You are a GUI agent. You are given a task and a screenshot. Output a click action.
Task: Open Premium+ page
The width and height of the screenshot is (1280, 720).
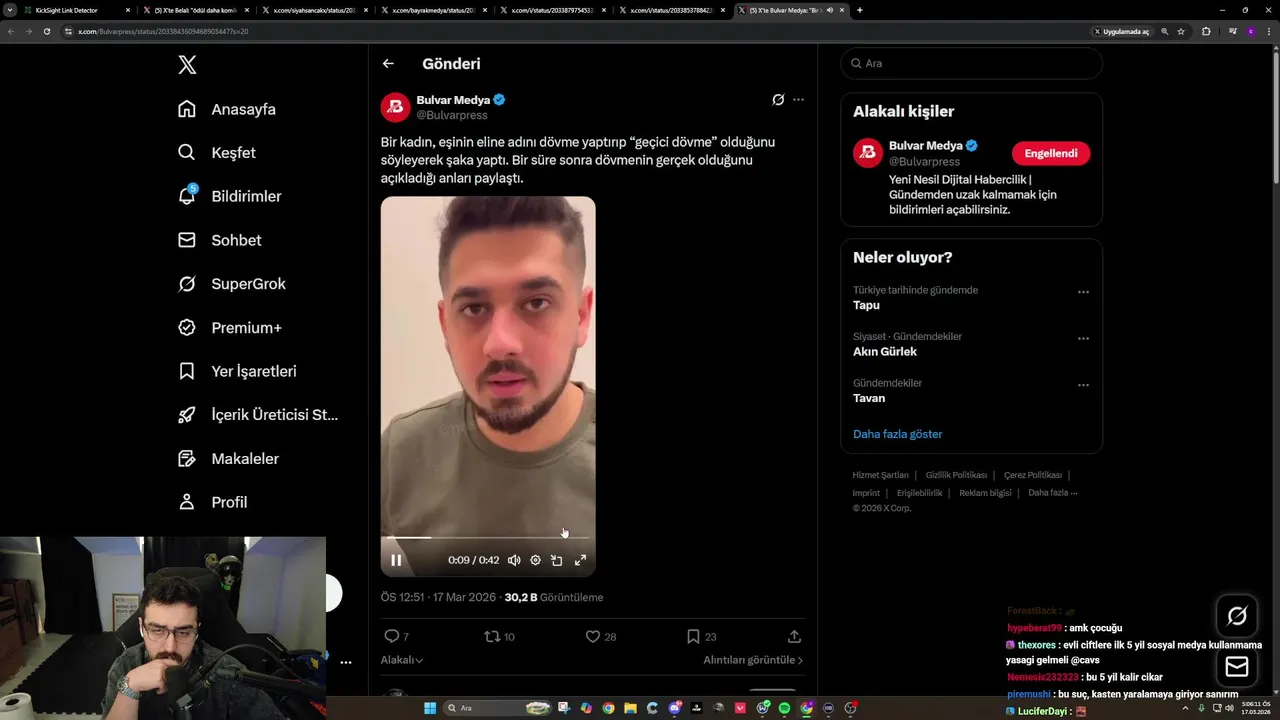(229, 327)
